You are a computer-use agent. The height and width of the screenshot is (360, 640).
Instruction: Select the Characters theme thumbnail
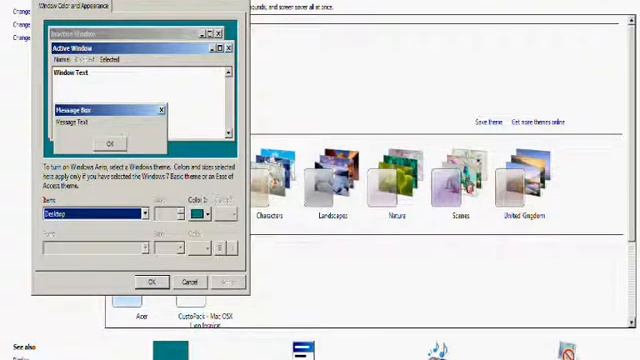pyautogui.click(x=273, y=178)
